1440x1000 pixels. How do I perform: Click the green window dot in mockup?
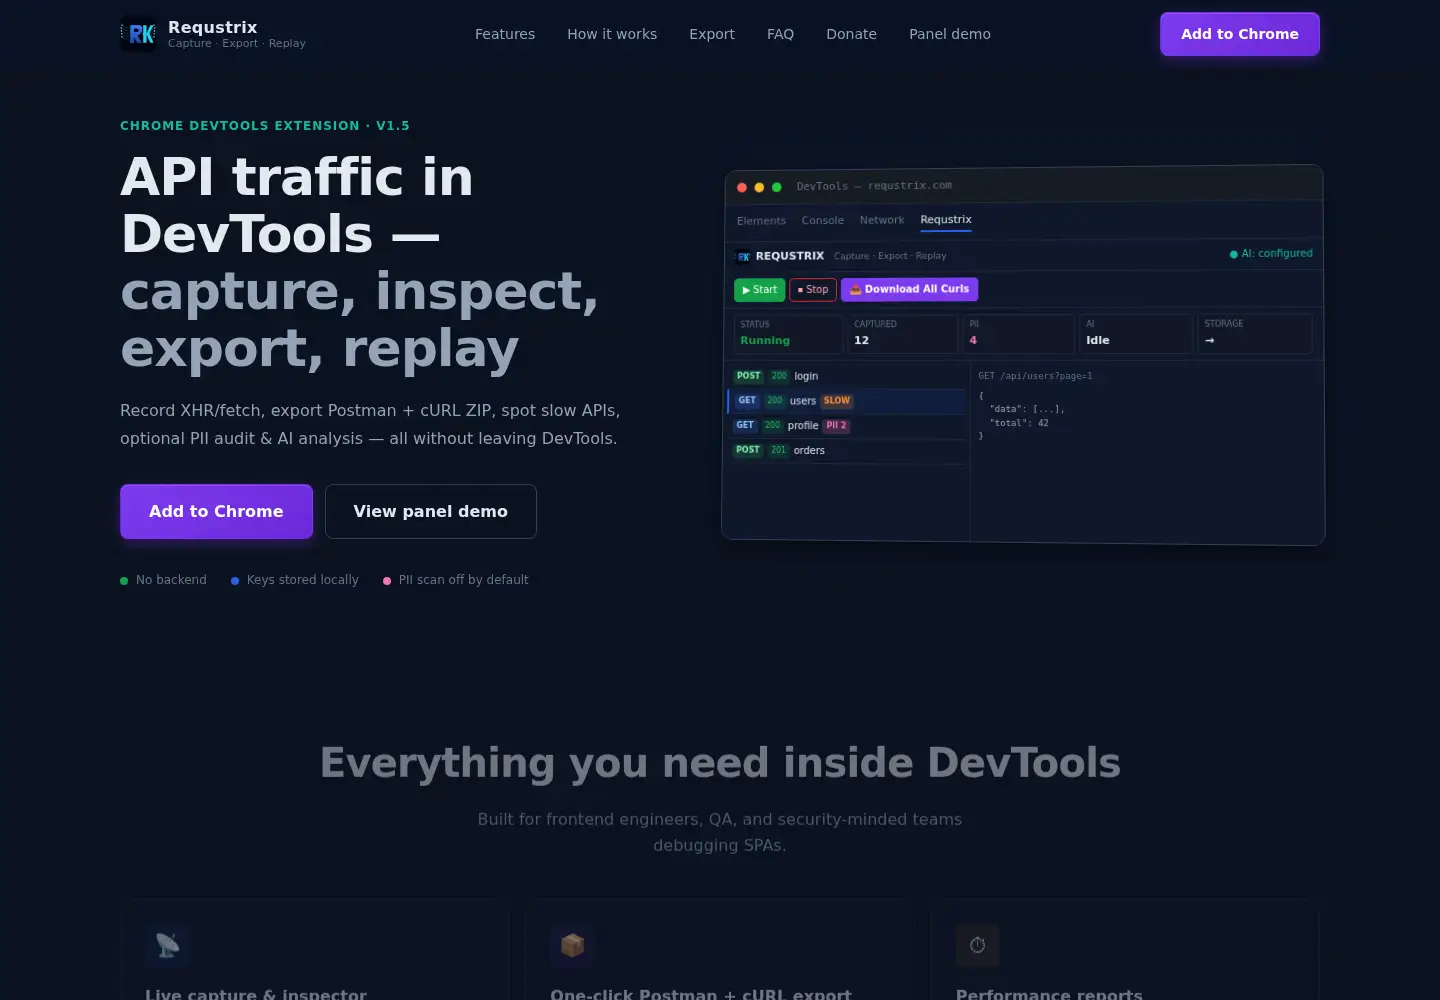(776, 187)
